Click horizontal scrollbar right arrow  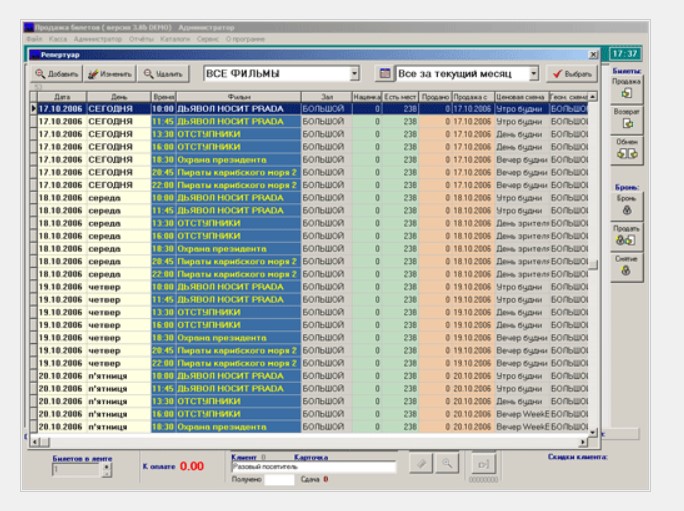(583, 442)
